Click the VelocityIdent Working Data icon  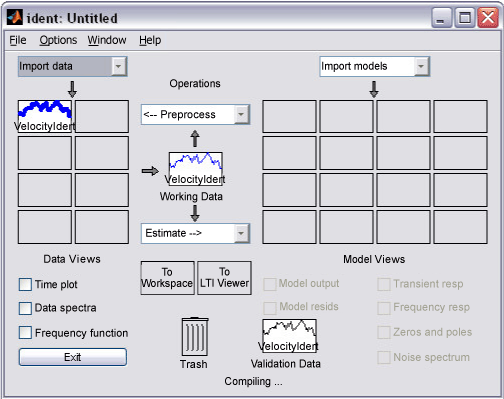click(195, 168)
